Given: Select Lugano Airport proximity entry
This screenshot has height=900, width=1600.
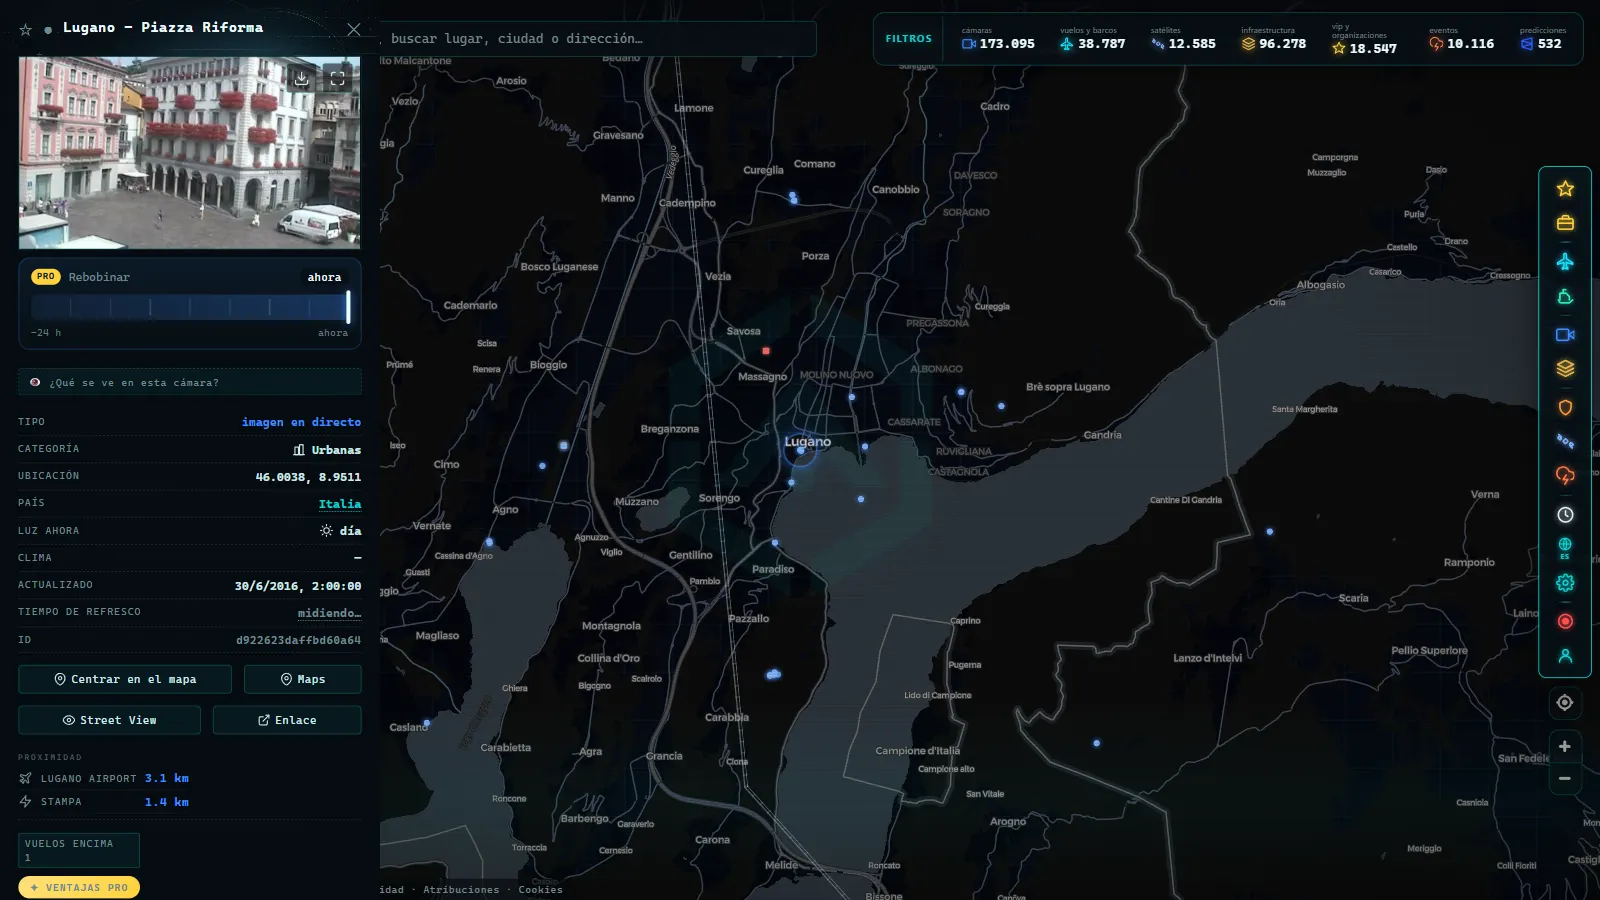Looking at the screenshot, I should 104,778.
